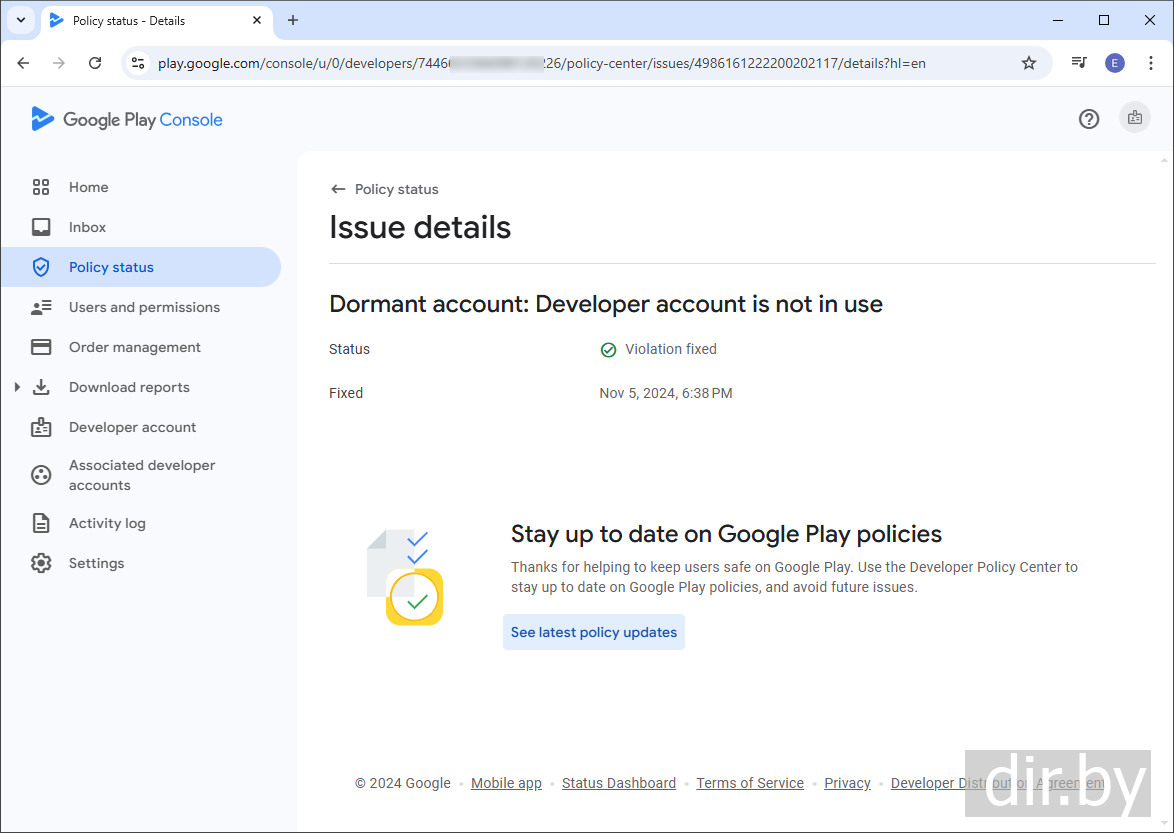The width and height of the screenshot is (1174, 833).
Task: Bookmark this page with the star icon
Action: click(1029, 63)
